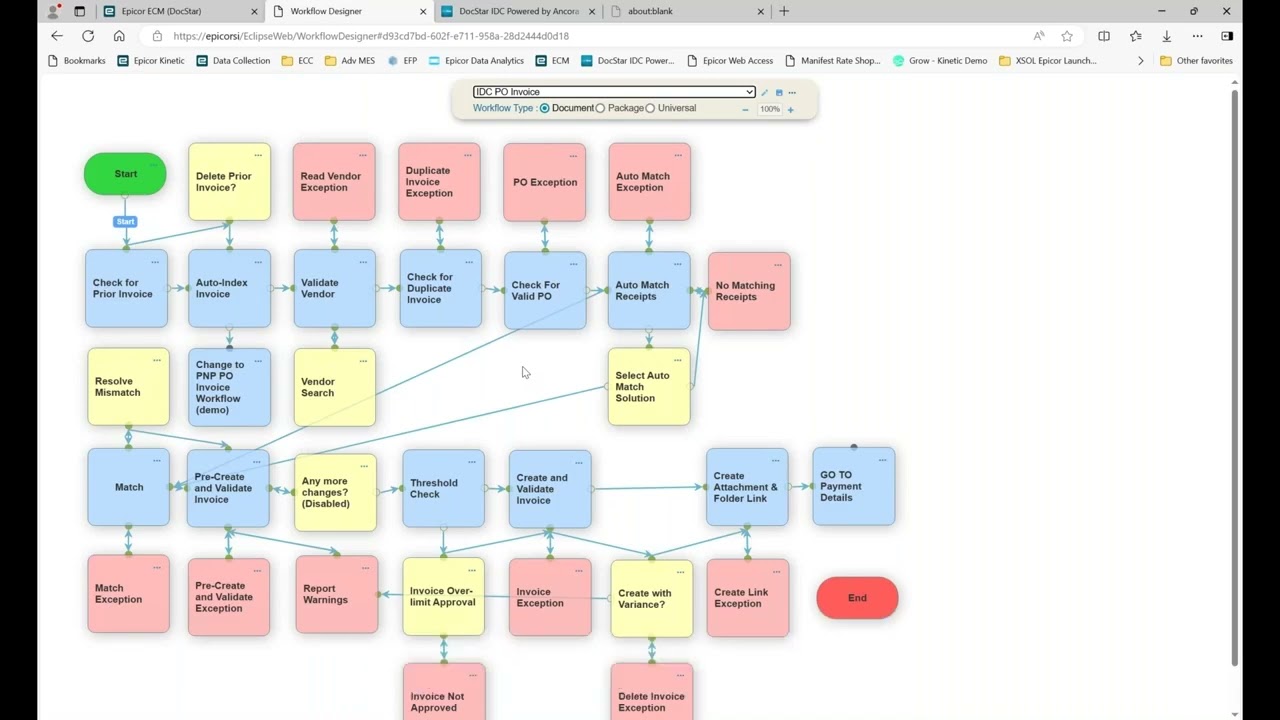Screen dimensions: 1280x720
Task: Open ellipsis menu on GO TO Payment Details
Action: [882, 460]
